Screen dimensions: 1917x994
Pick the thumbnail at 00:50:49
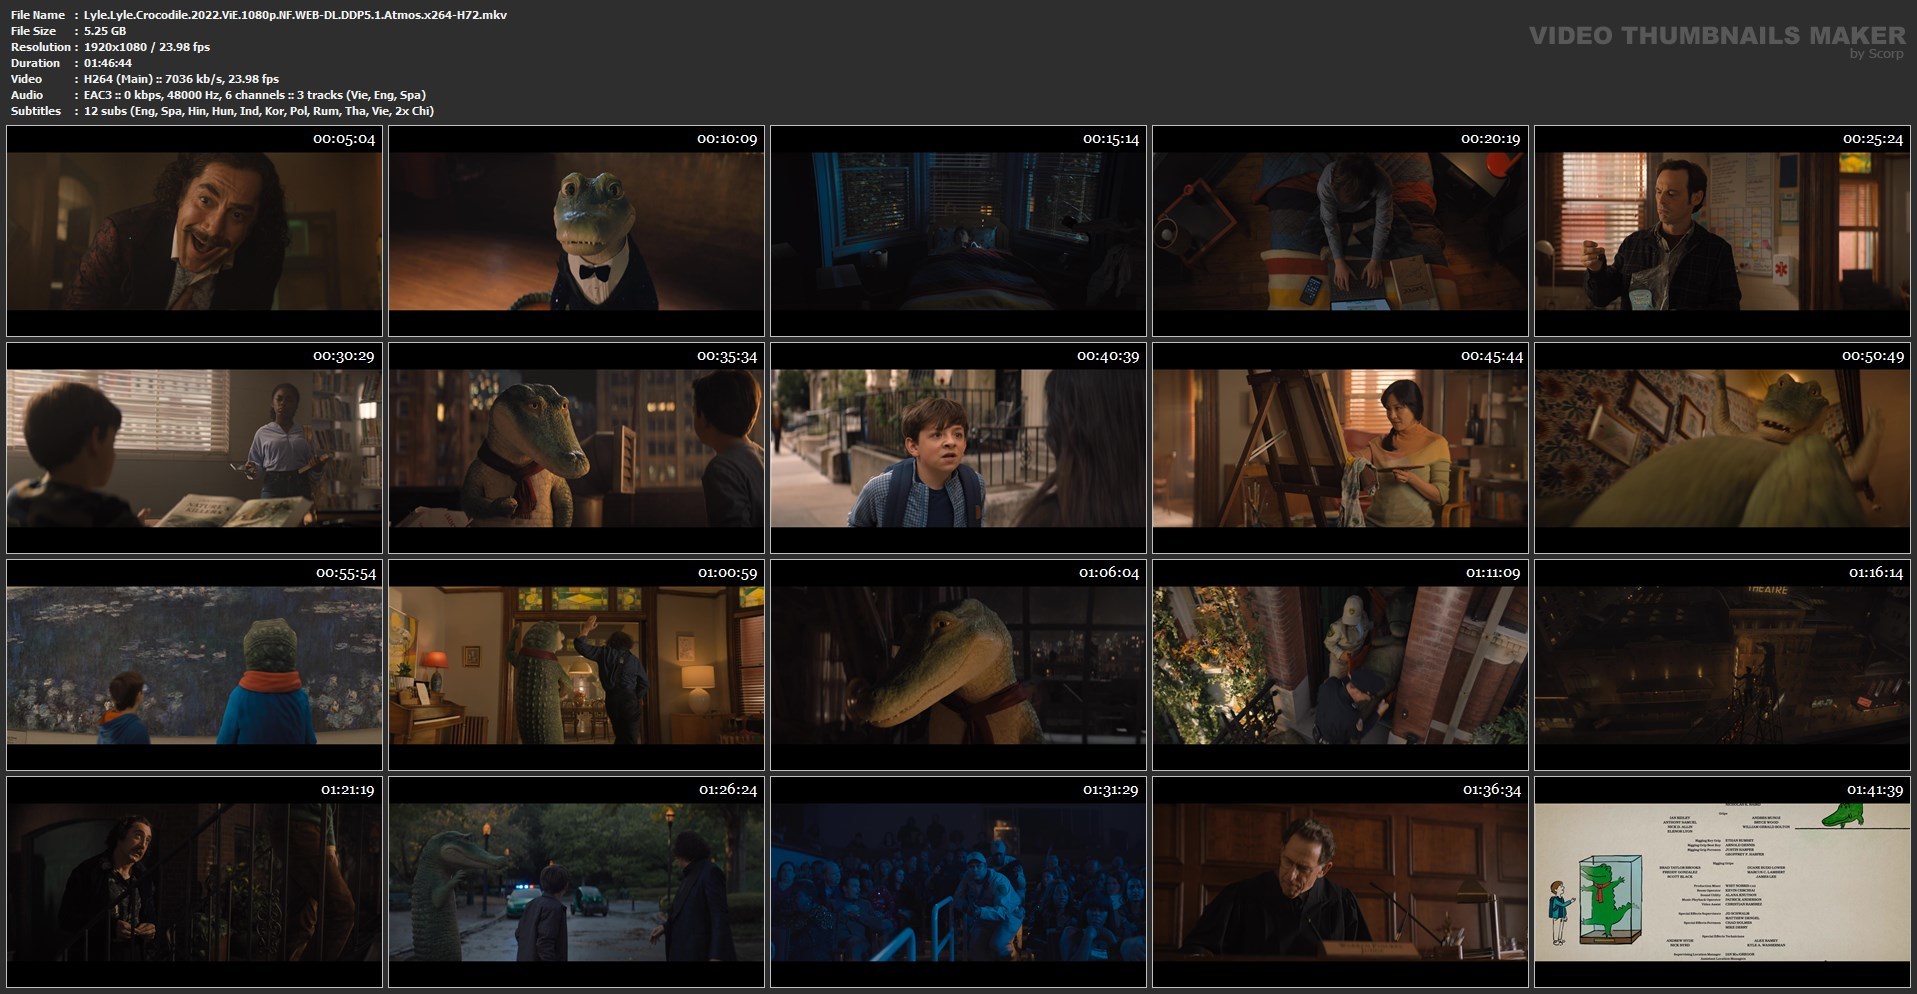tap(1722, 448)
